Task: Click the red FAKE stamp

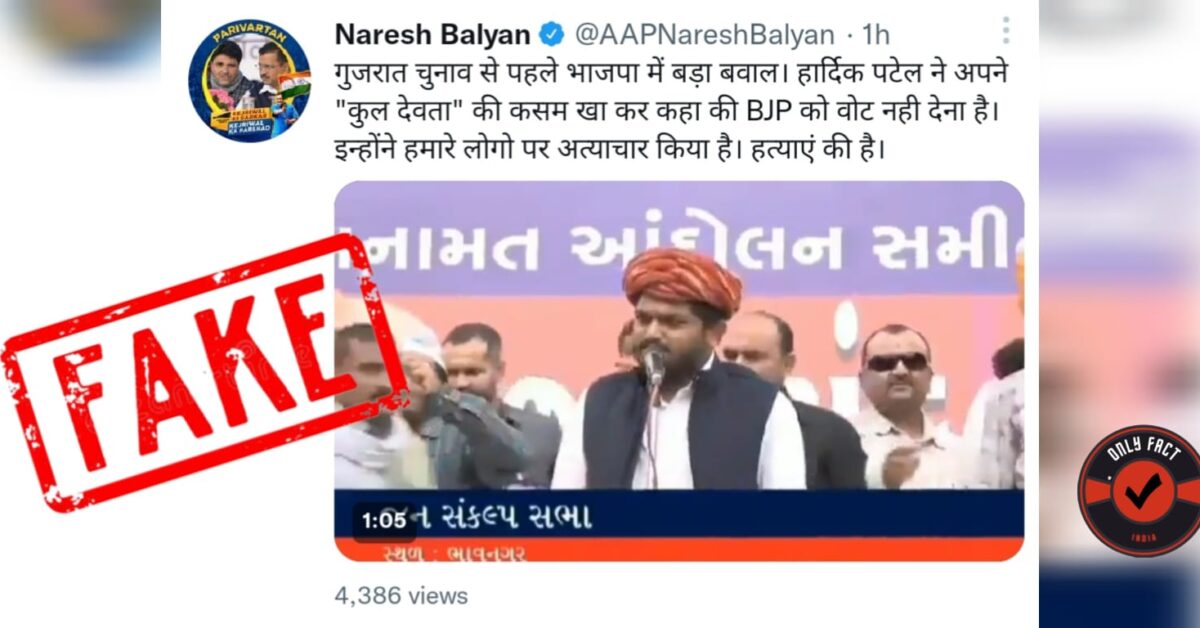Action: coord(204,373)
